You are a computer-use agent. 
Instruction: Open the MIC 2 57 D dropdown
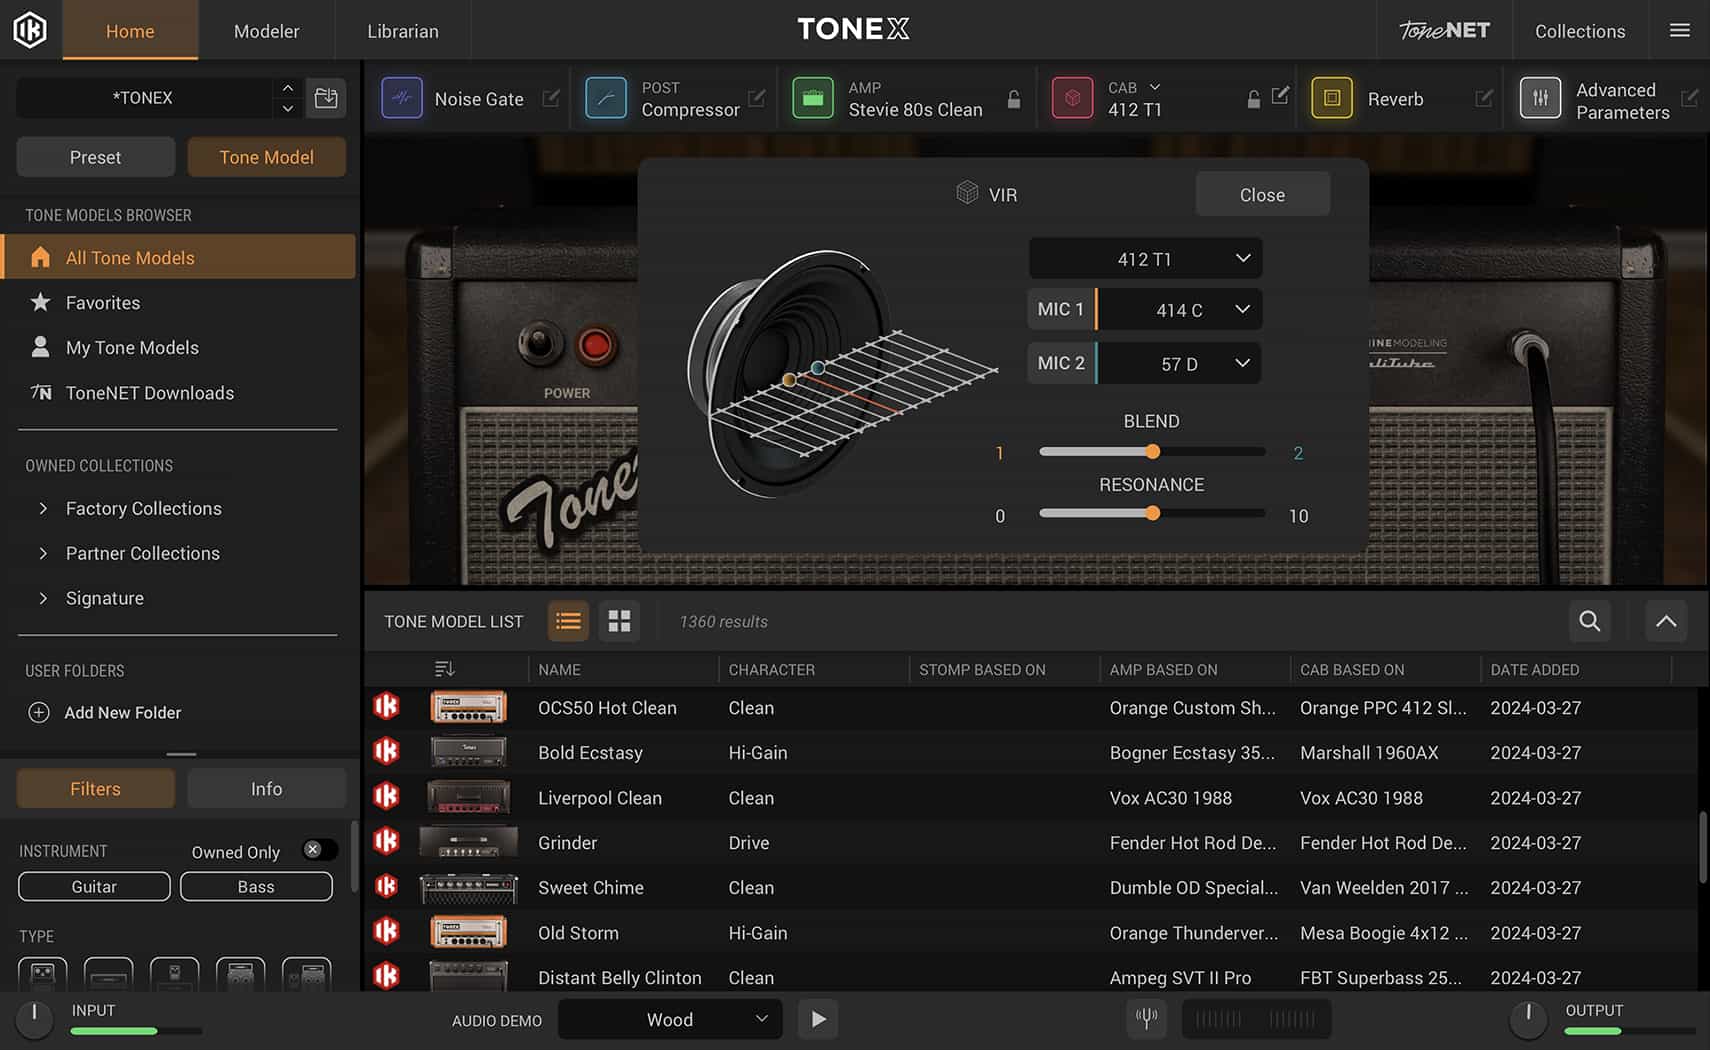[x=1180, y=363]
